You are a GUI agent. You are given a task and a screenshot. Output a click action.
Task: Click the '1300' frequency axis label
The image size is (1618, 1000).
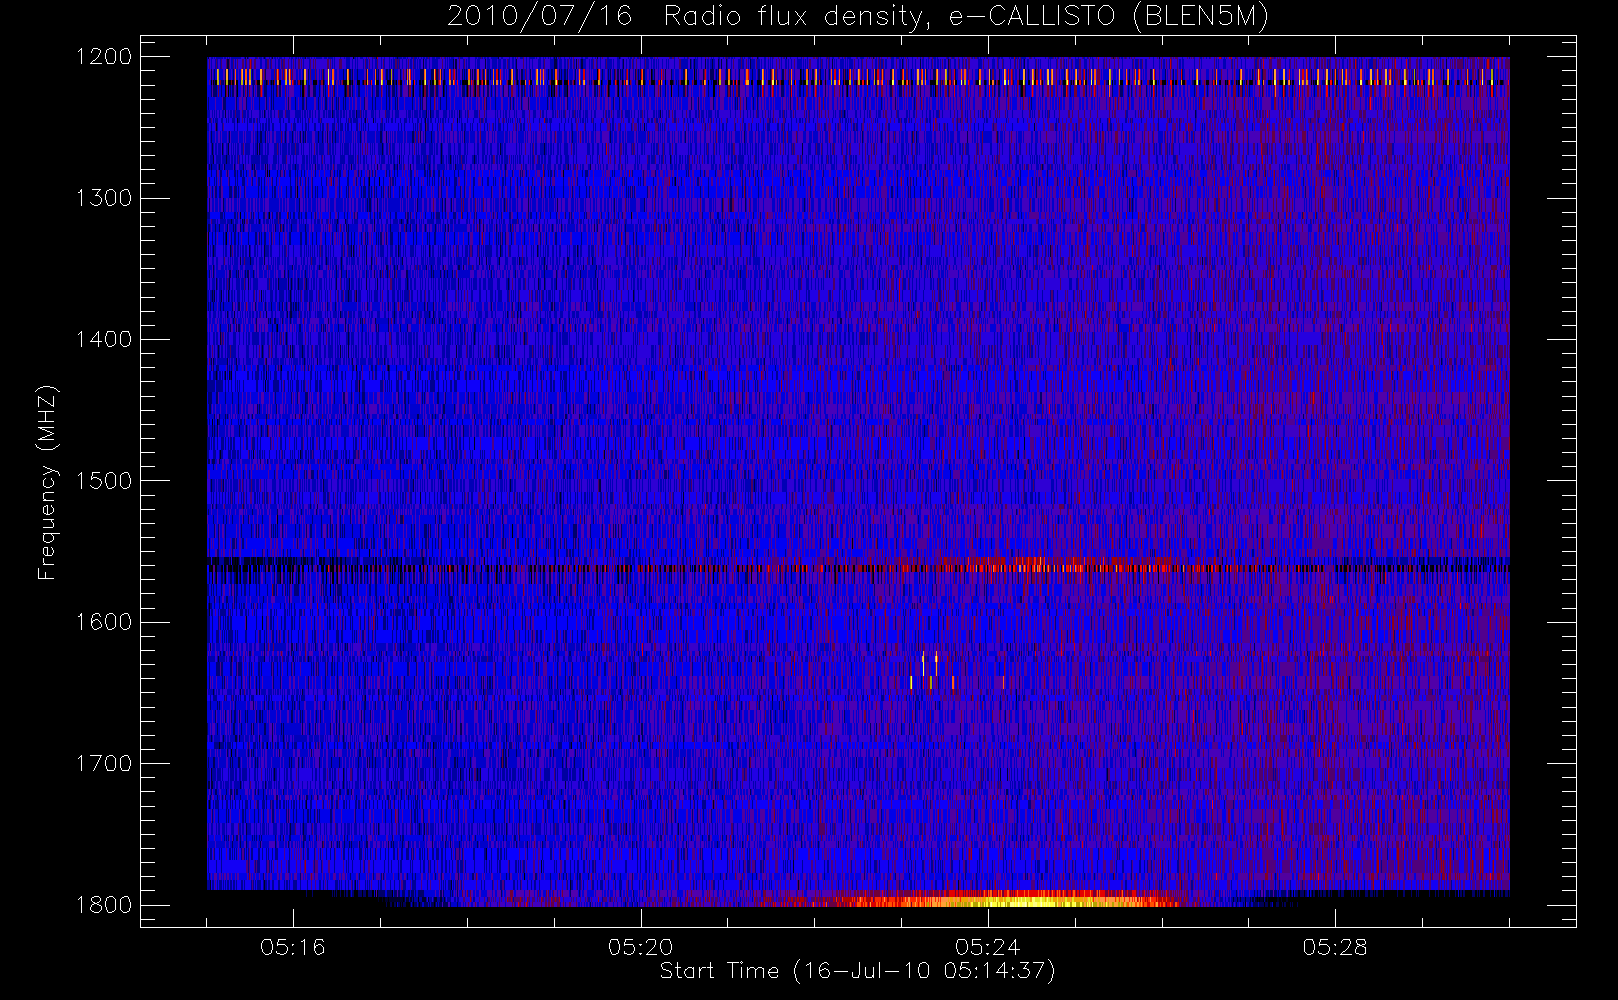click(x=104, y=198)
